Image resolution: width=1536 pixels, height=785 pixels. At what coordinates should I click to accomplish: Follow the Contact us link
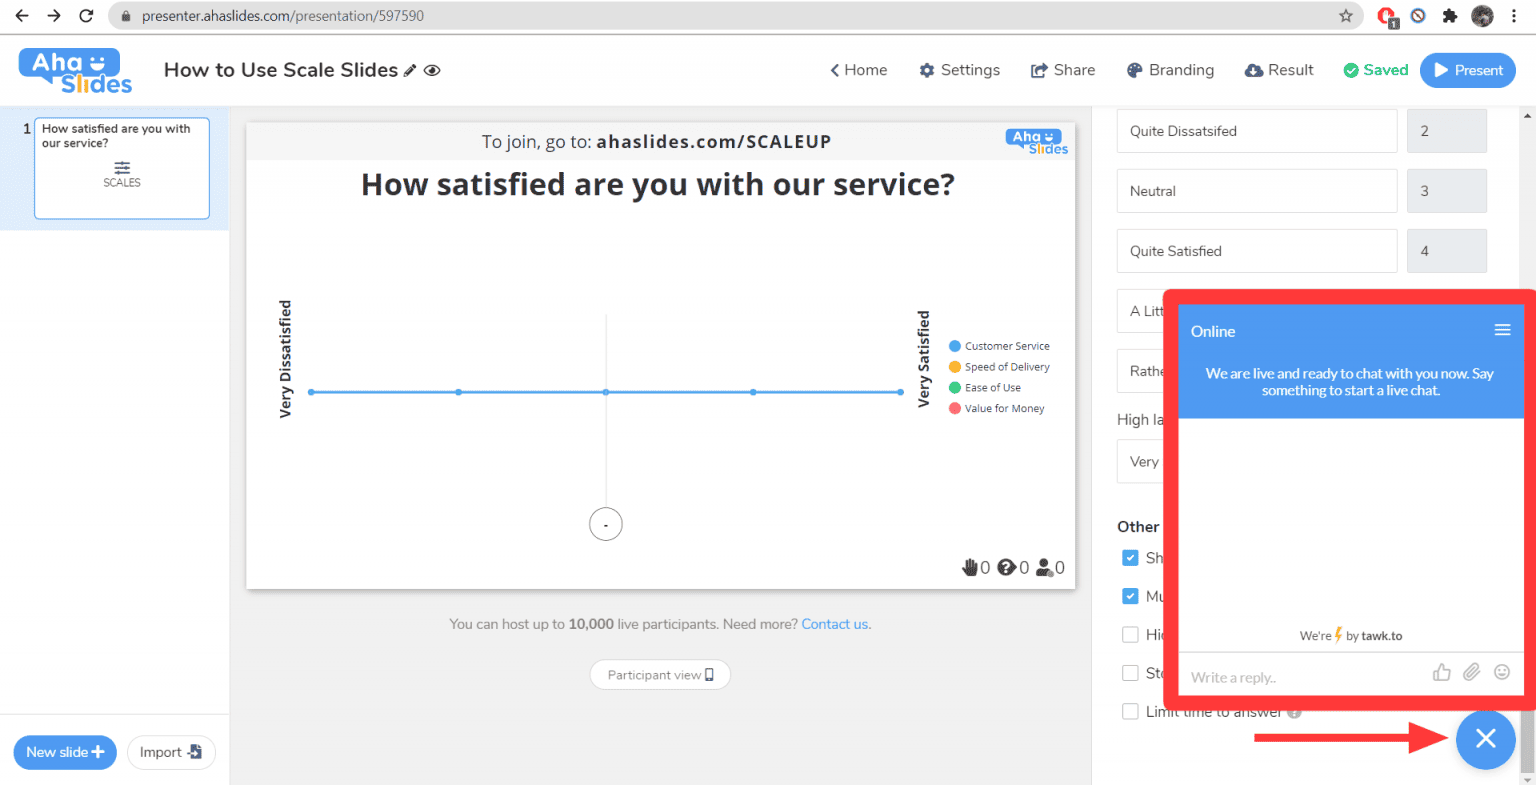pos(835,624)
